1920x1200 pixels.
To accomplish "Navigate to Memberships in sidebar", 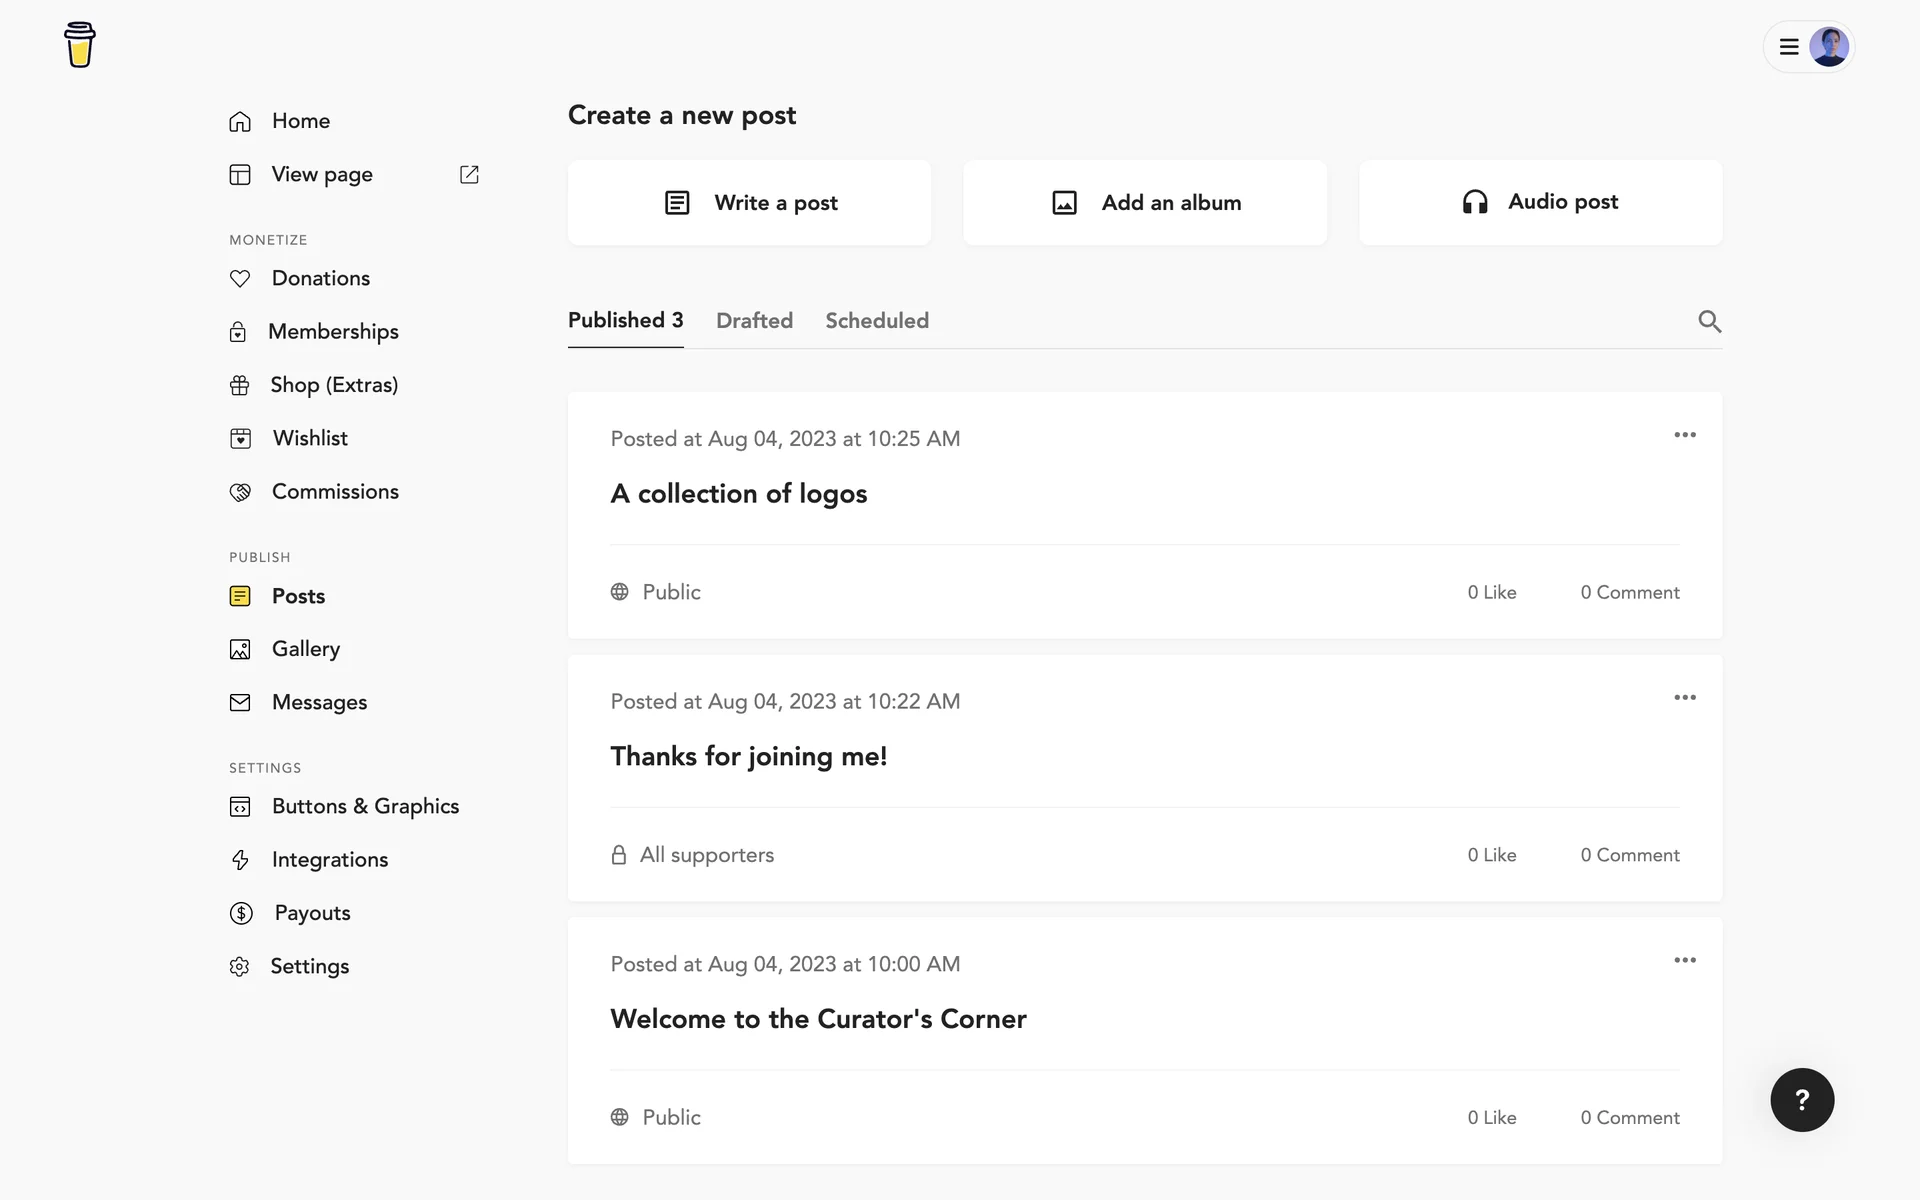I will point(333,332).
